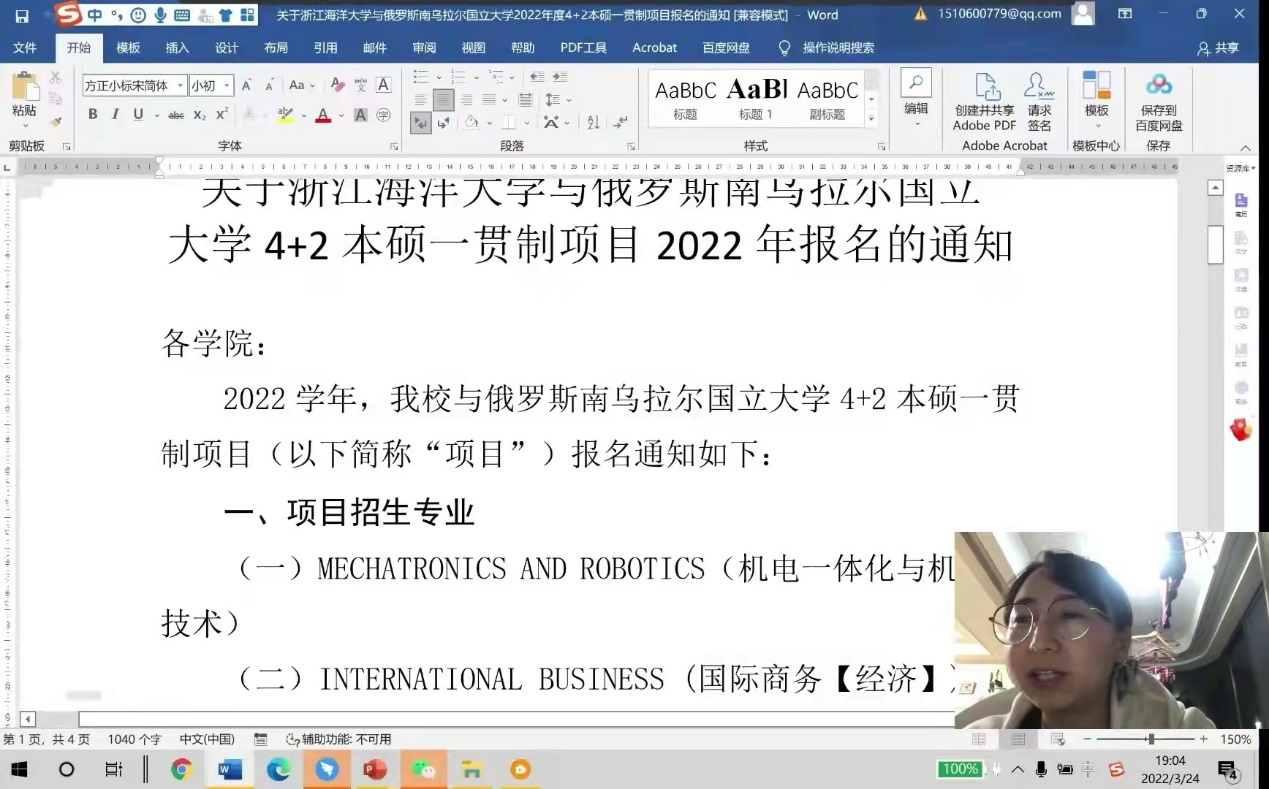This screenshot has width=1269, height=789.
Task: Toggle Bold formatting
Action: 93,115
